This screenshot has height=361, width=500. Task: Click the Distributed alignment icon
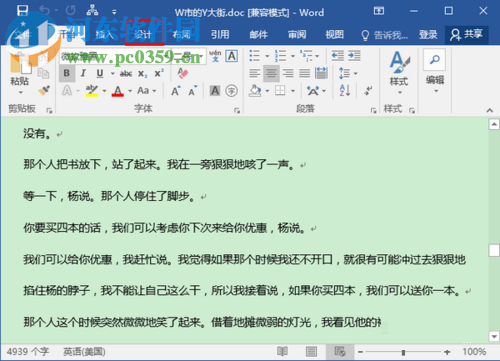[x=321, y=73]
